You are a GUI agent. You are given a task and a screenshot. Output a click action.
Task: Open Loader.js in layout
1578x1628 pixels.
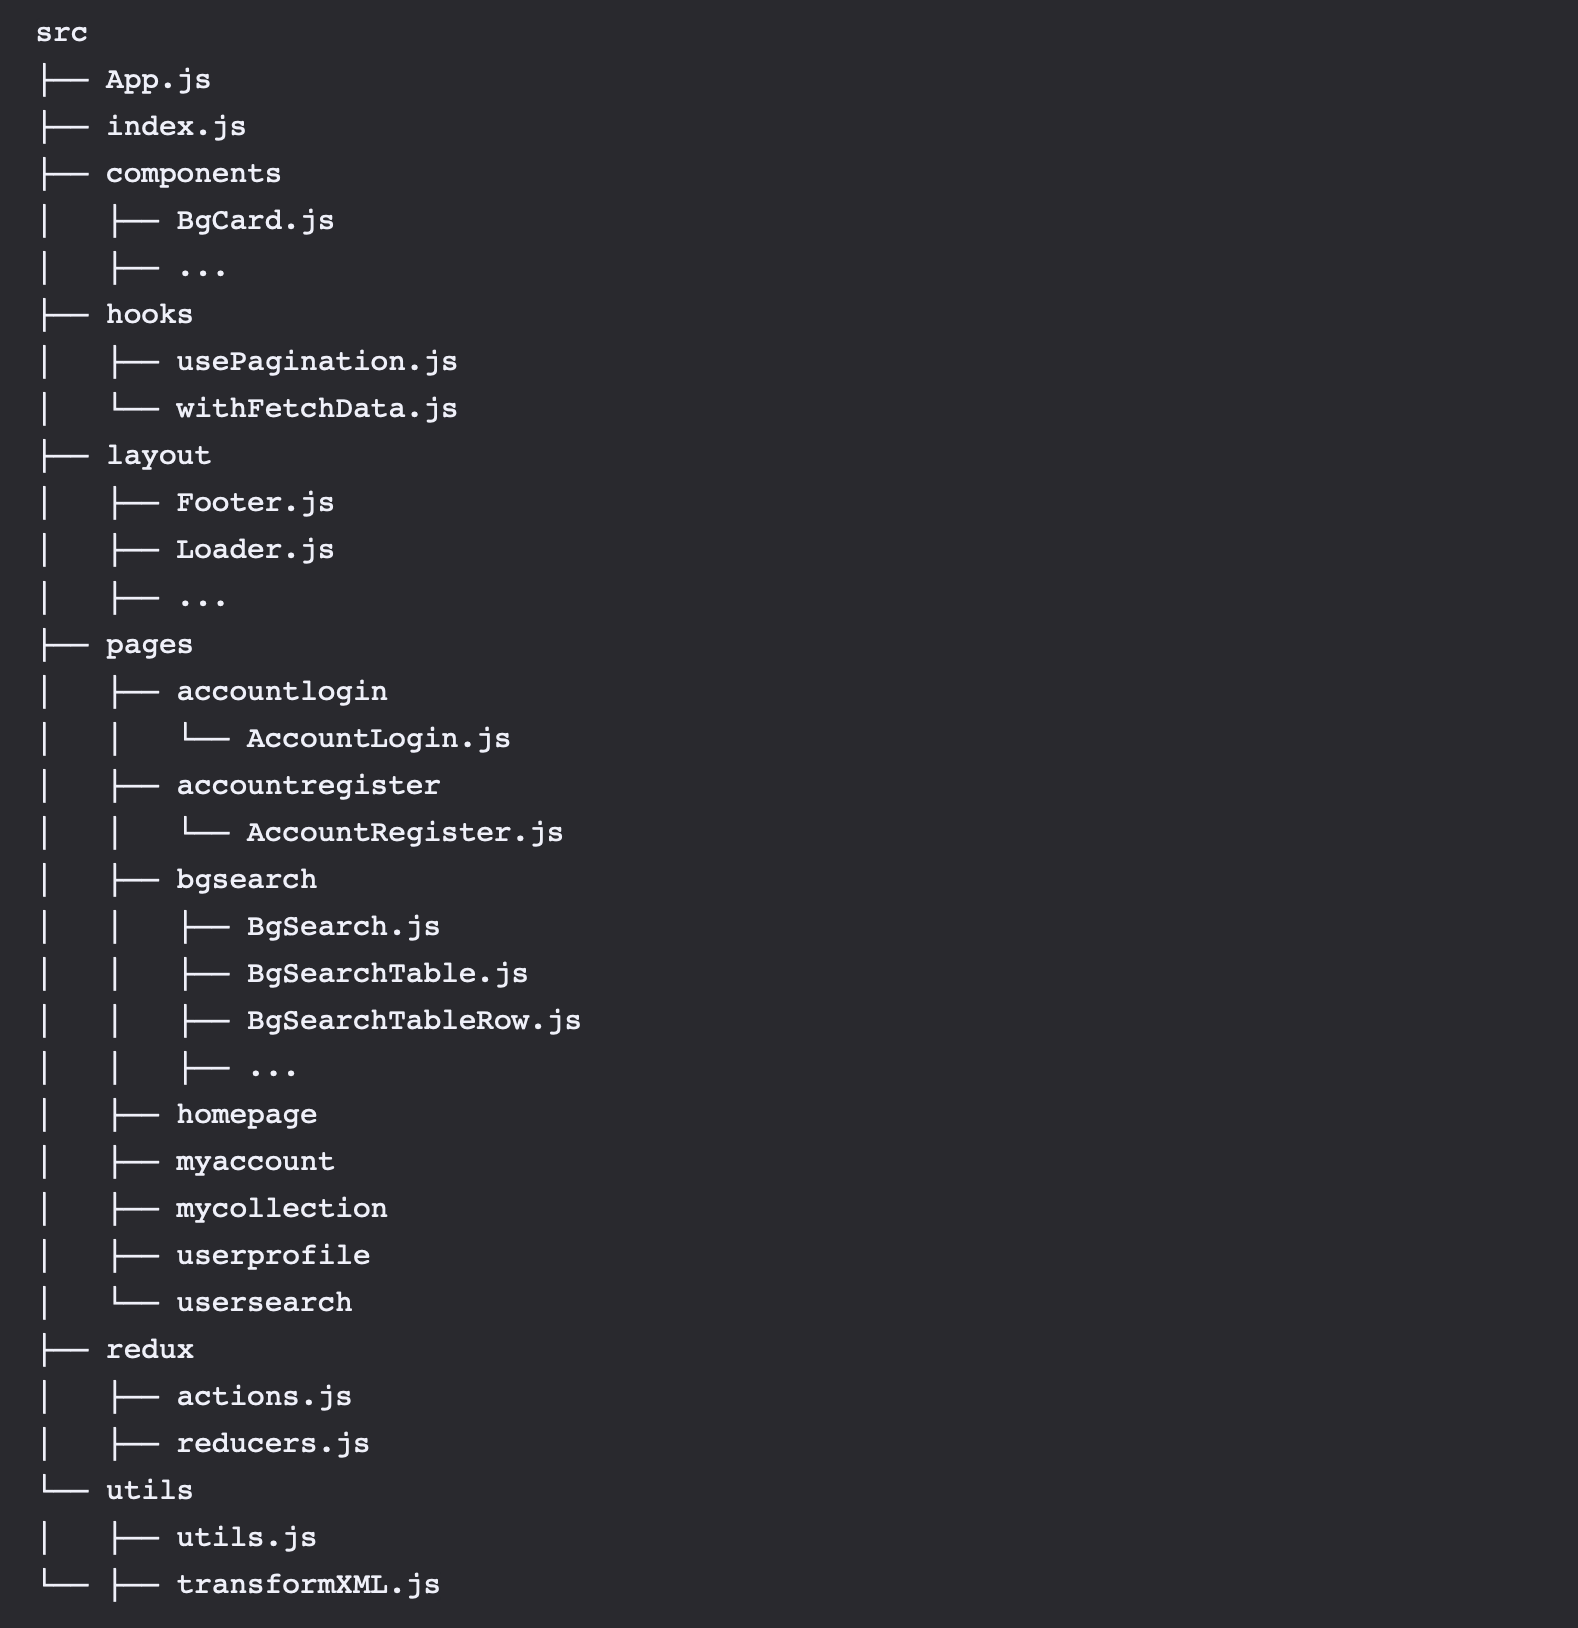coord(255,550)
